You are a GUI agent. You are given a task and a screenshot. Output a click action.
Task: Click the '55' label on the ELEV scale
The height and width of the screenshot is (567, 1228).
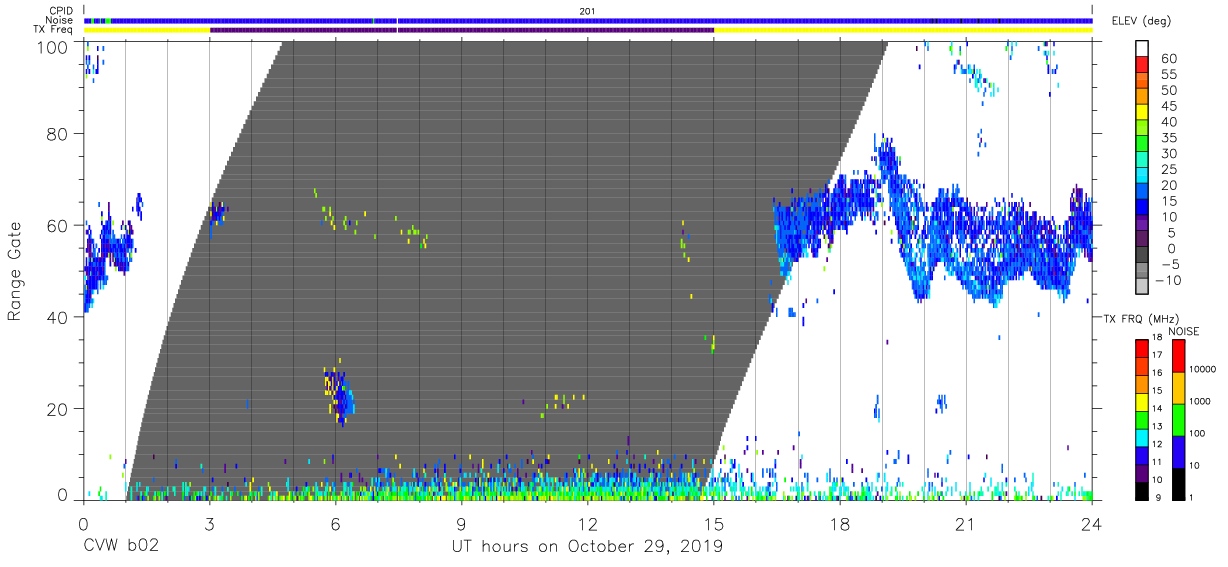pos(1168,75)
